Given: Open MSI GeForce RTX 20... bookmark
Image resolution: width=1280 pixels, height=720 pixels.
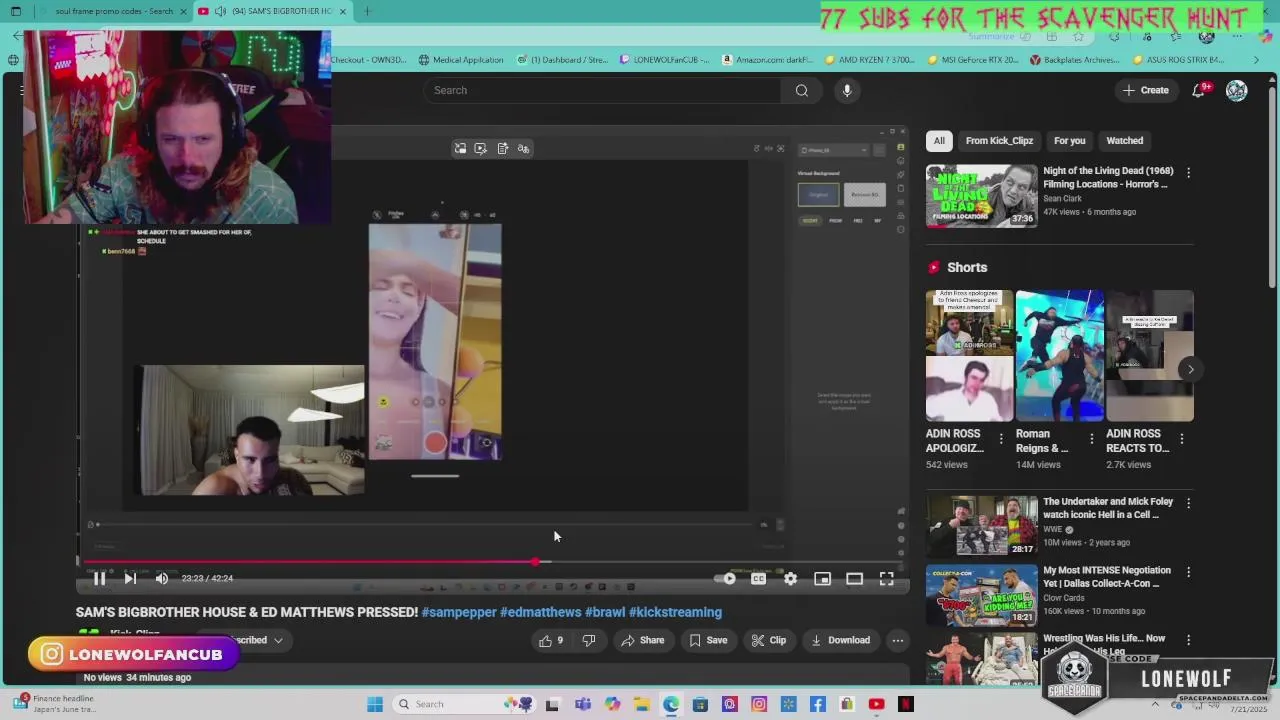Looking at the screenshot, I should point(974,60).
